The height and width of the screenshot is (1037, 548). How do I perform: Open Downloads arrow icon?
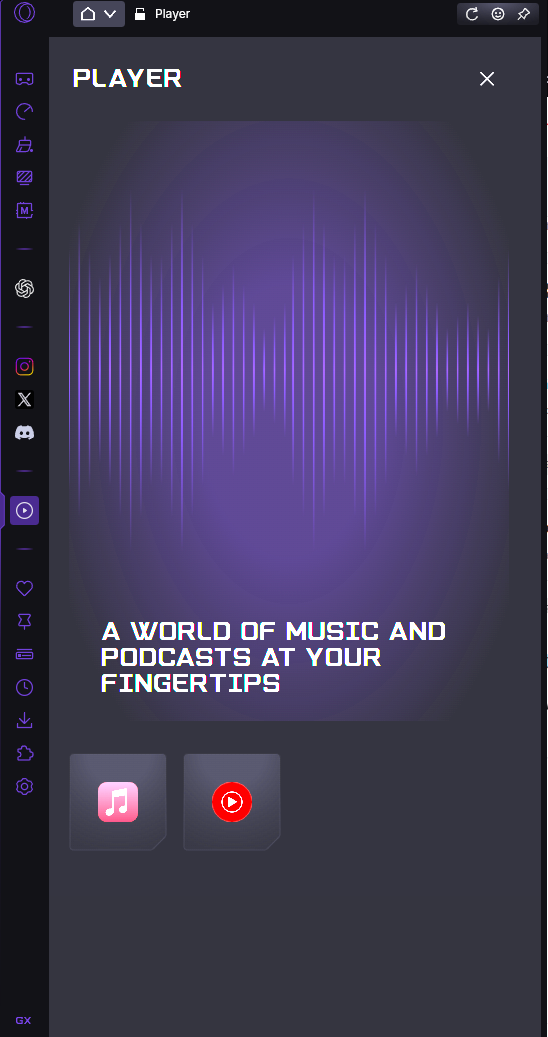(x=24, y=720)
